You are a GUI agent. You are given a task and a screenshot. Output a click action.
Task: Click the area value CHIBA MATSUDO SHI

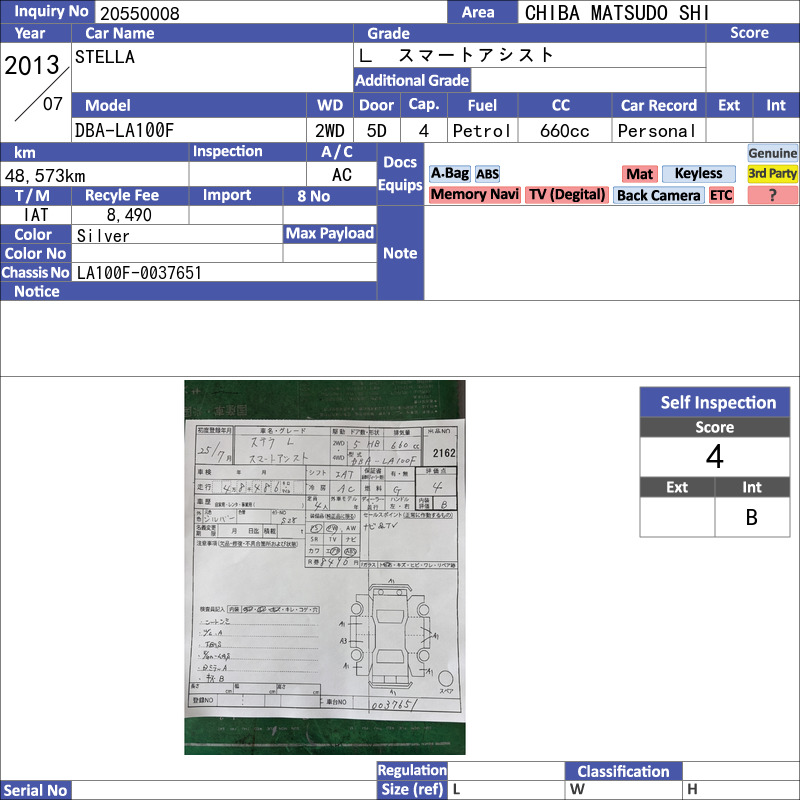tap(617, 13)
